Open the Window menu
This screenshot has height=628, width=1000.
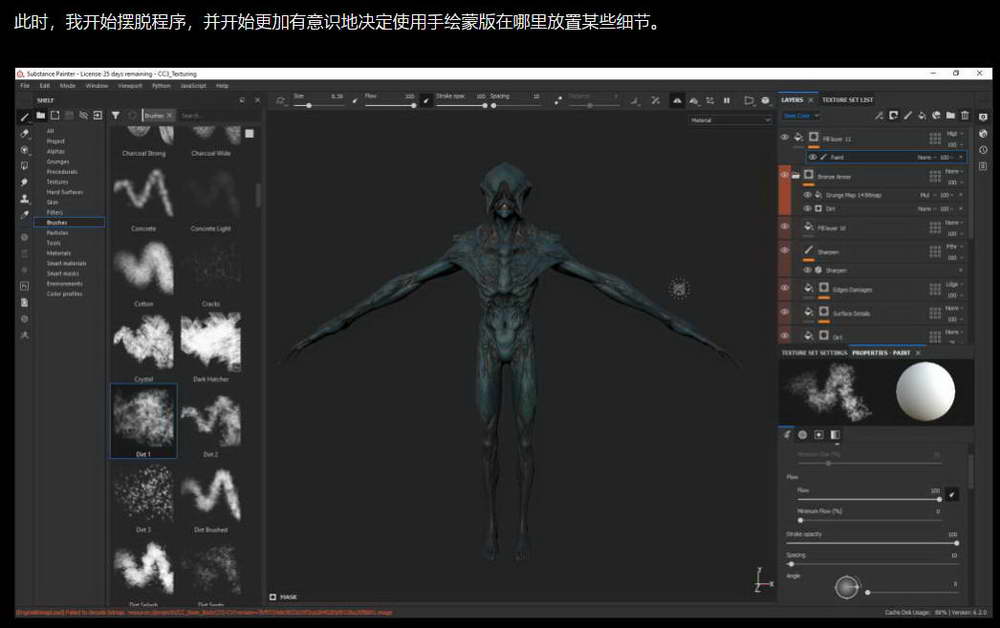pos(96,85)
